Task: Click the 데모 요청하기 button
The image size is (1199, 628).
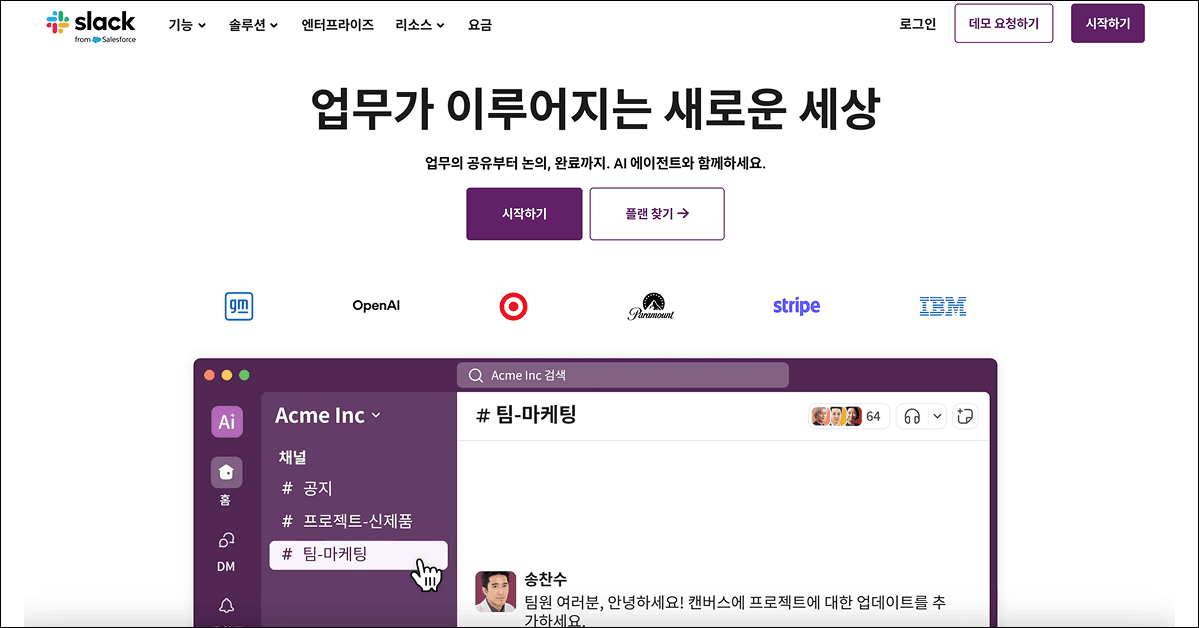Action: pyautogui.click(x=1003, y=24)
